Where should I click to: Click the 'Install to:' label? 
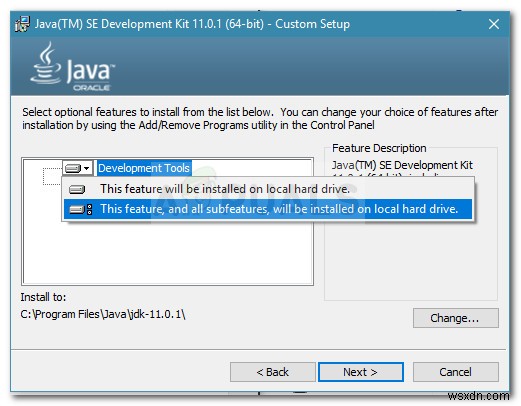point(43,297)
